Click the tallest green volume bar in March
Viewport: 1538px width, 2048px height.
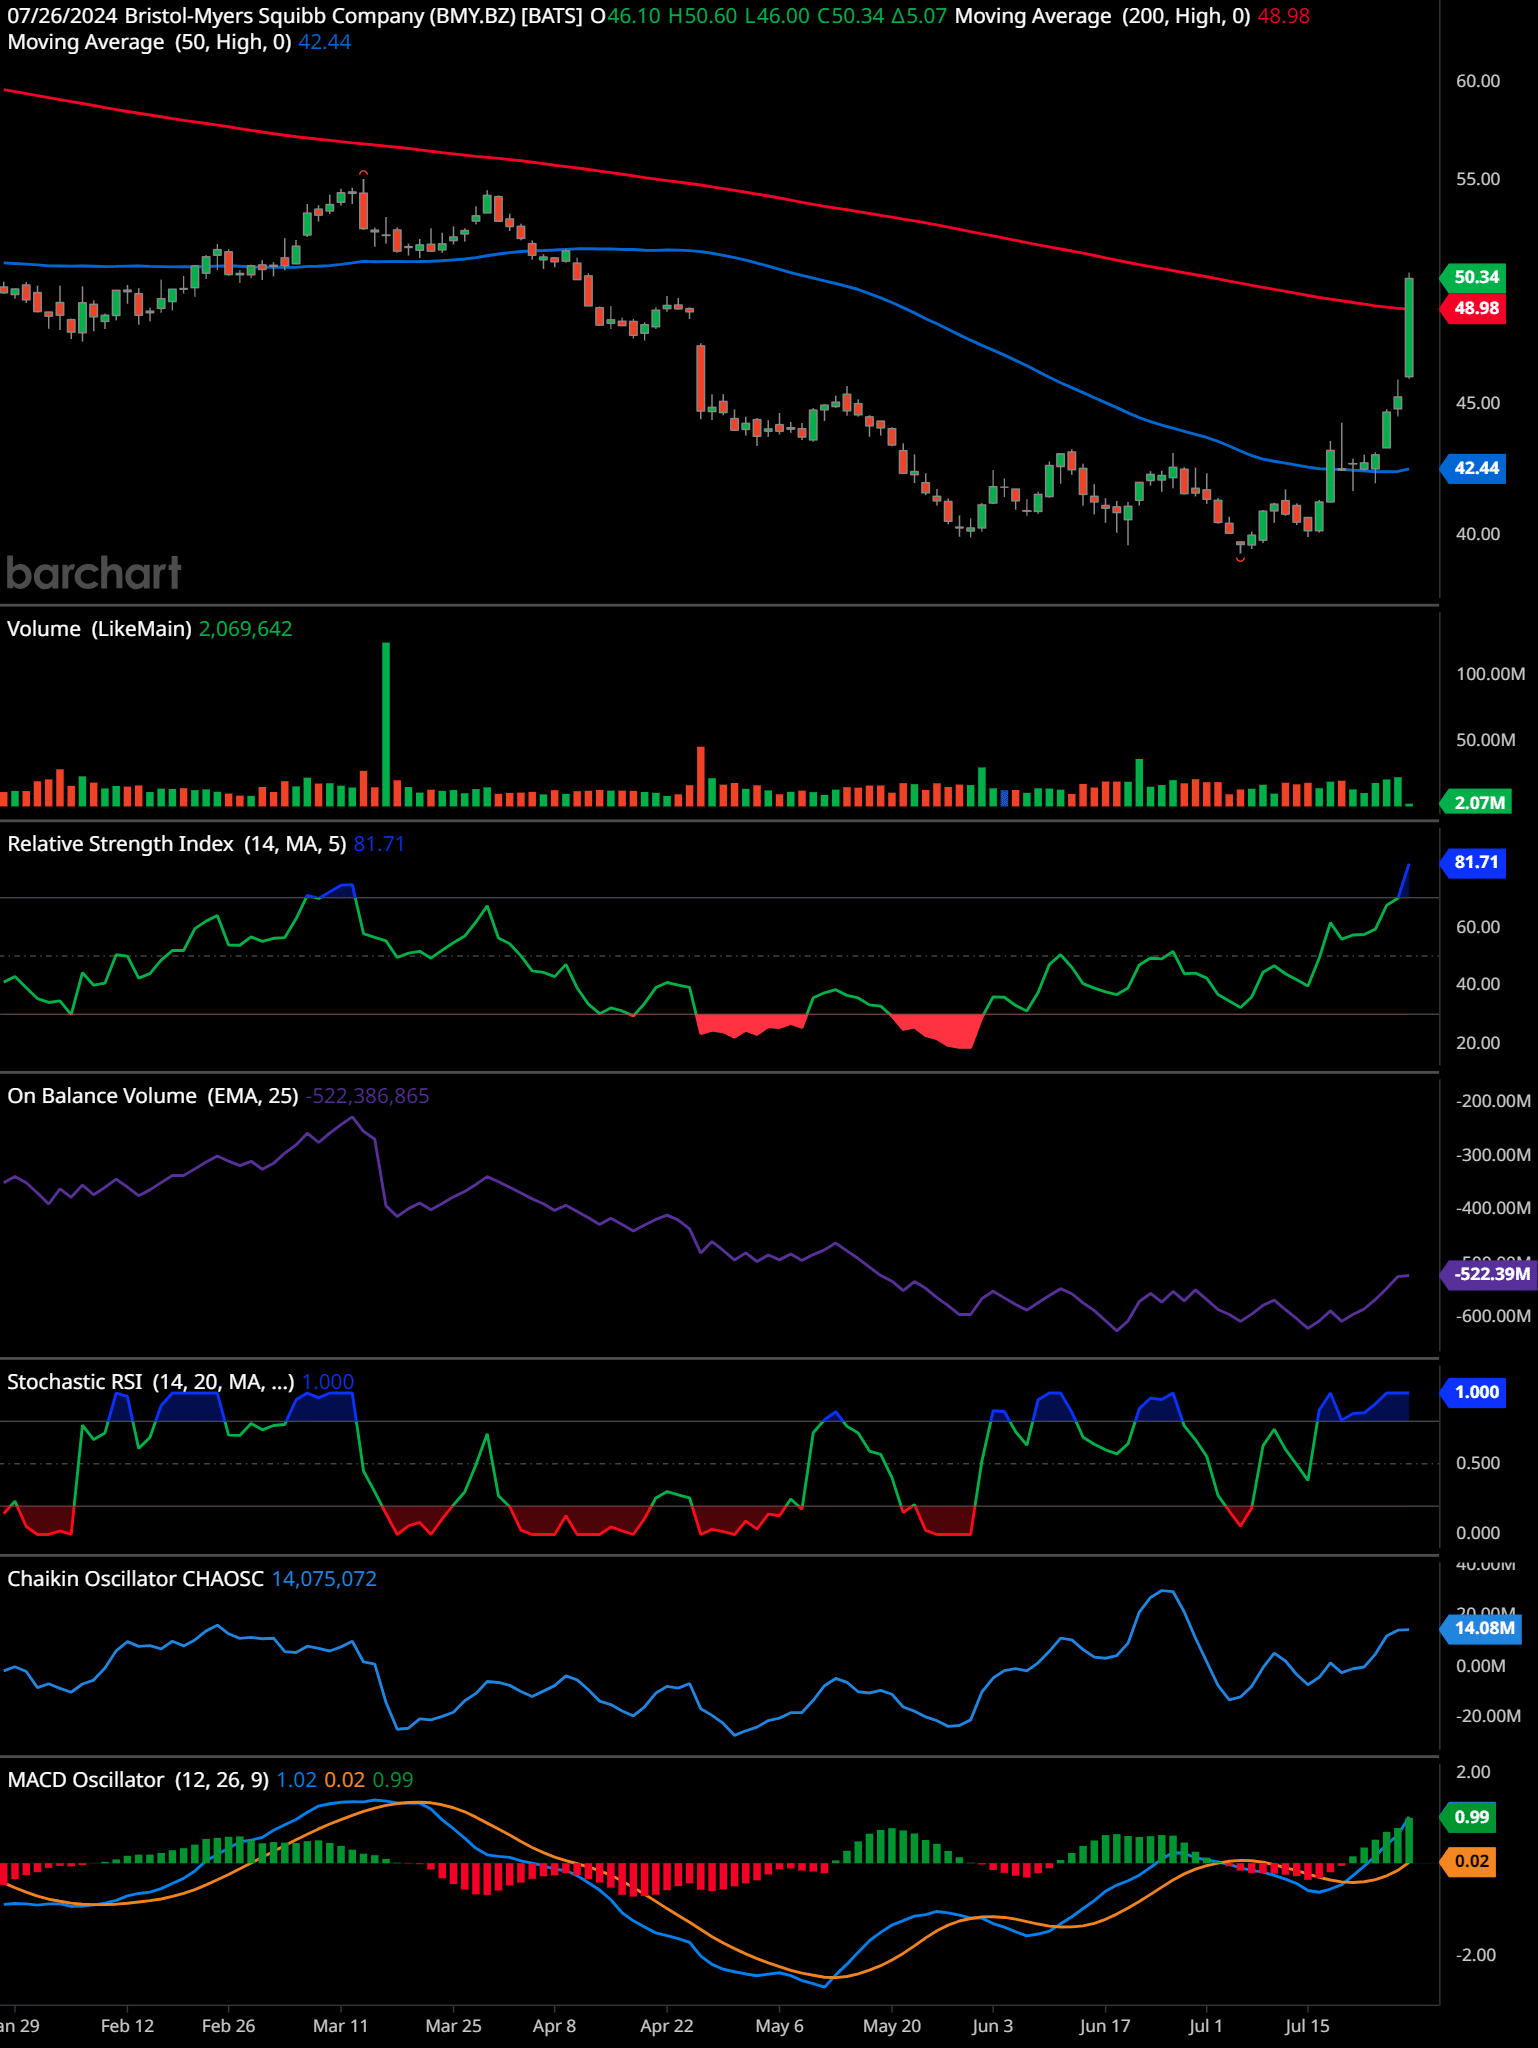pos(386,724)
